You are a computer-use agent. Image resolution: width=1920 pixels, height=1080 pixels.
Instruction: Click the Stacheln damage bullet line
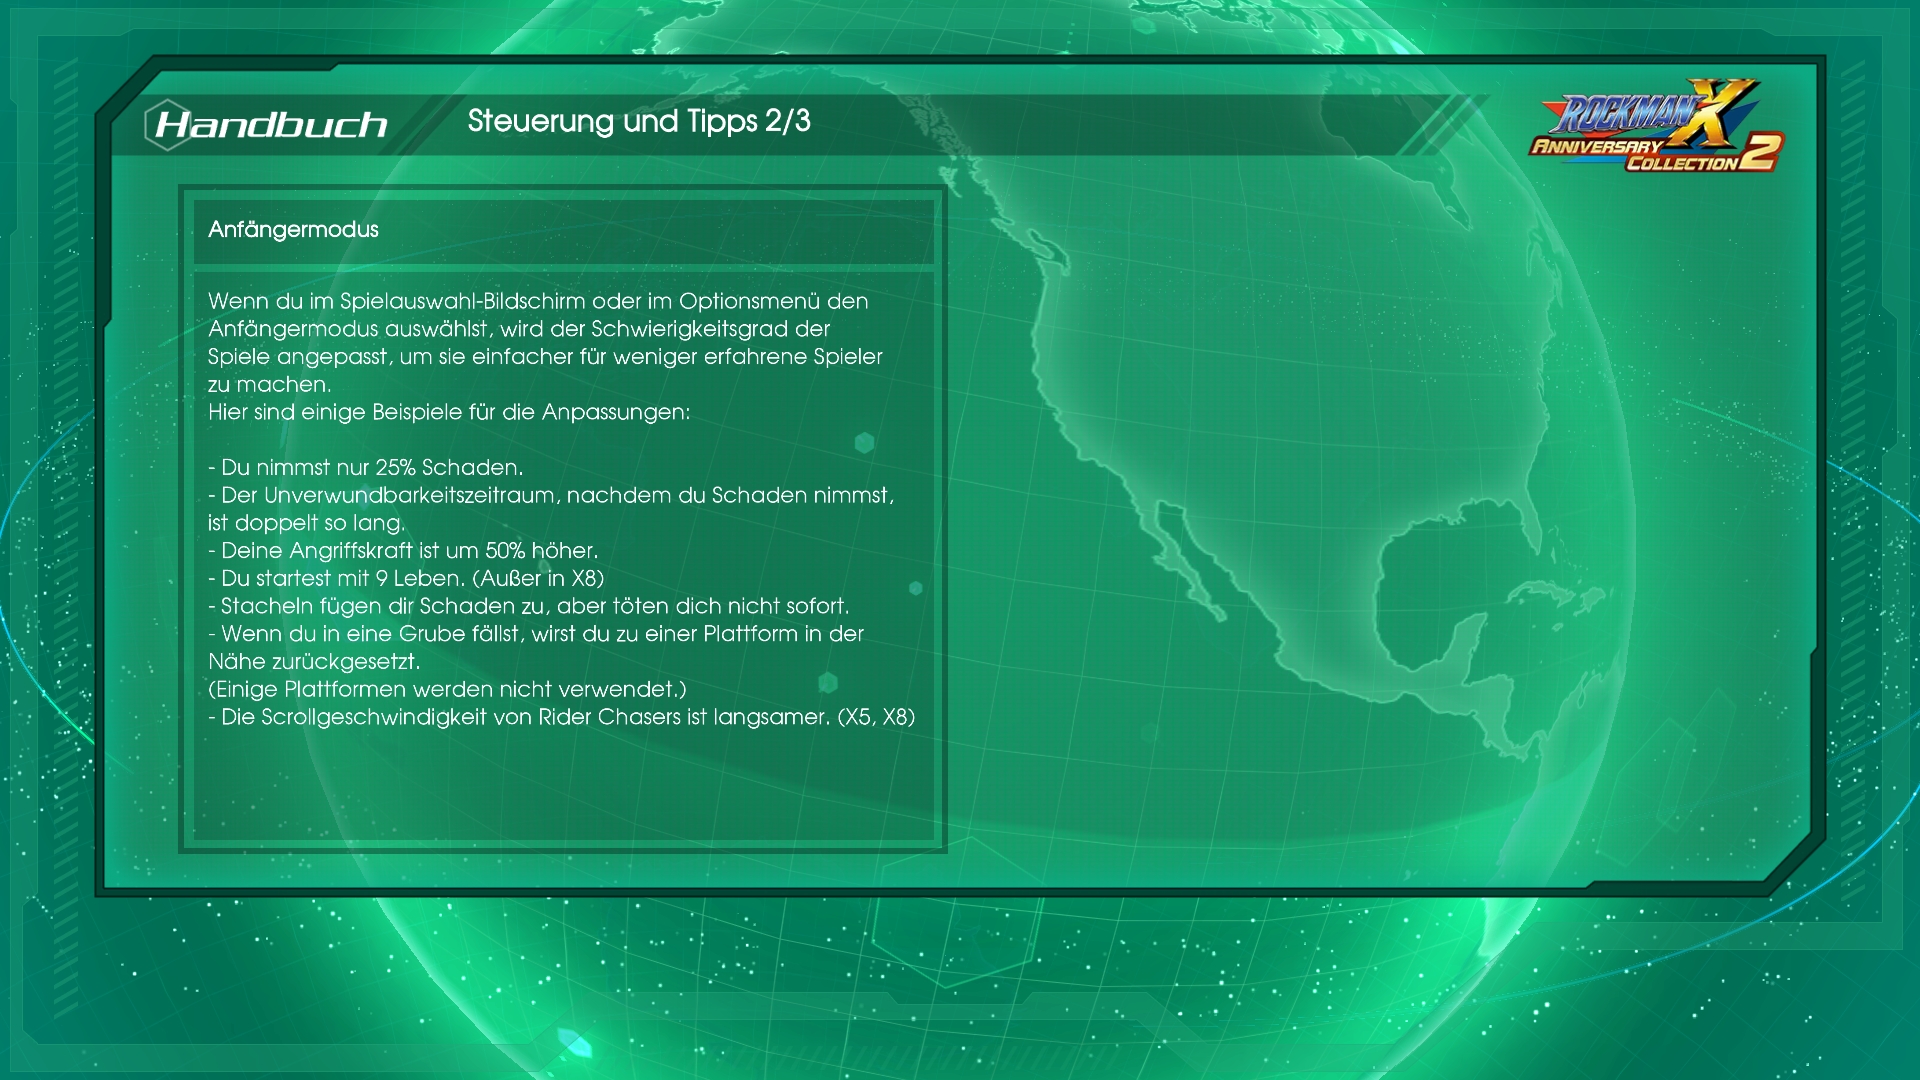pos(528,606)
